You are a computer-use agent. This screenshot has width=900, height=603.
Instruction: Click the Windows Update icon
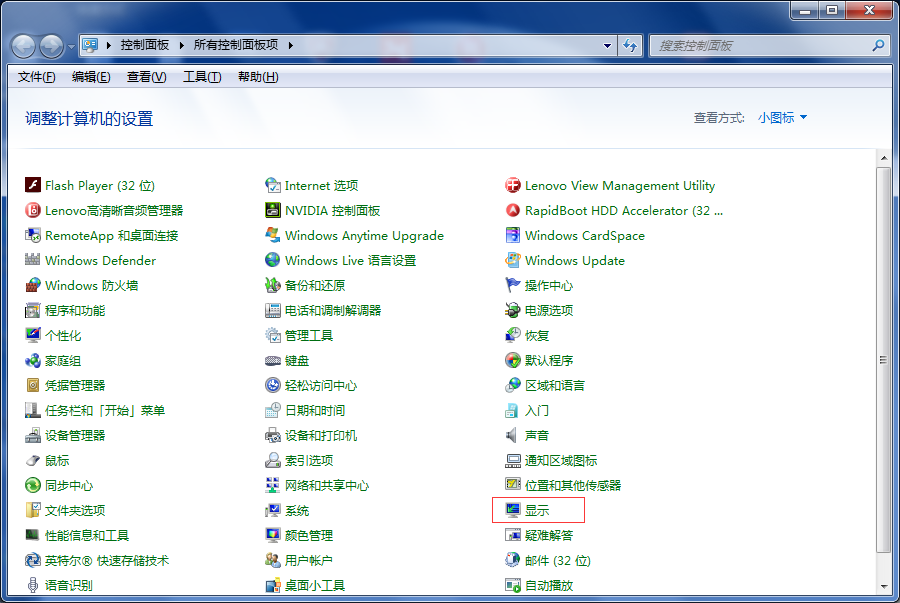[513, 260]
